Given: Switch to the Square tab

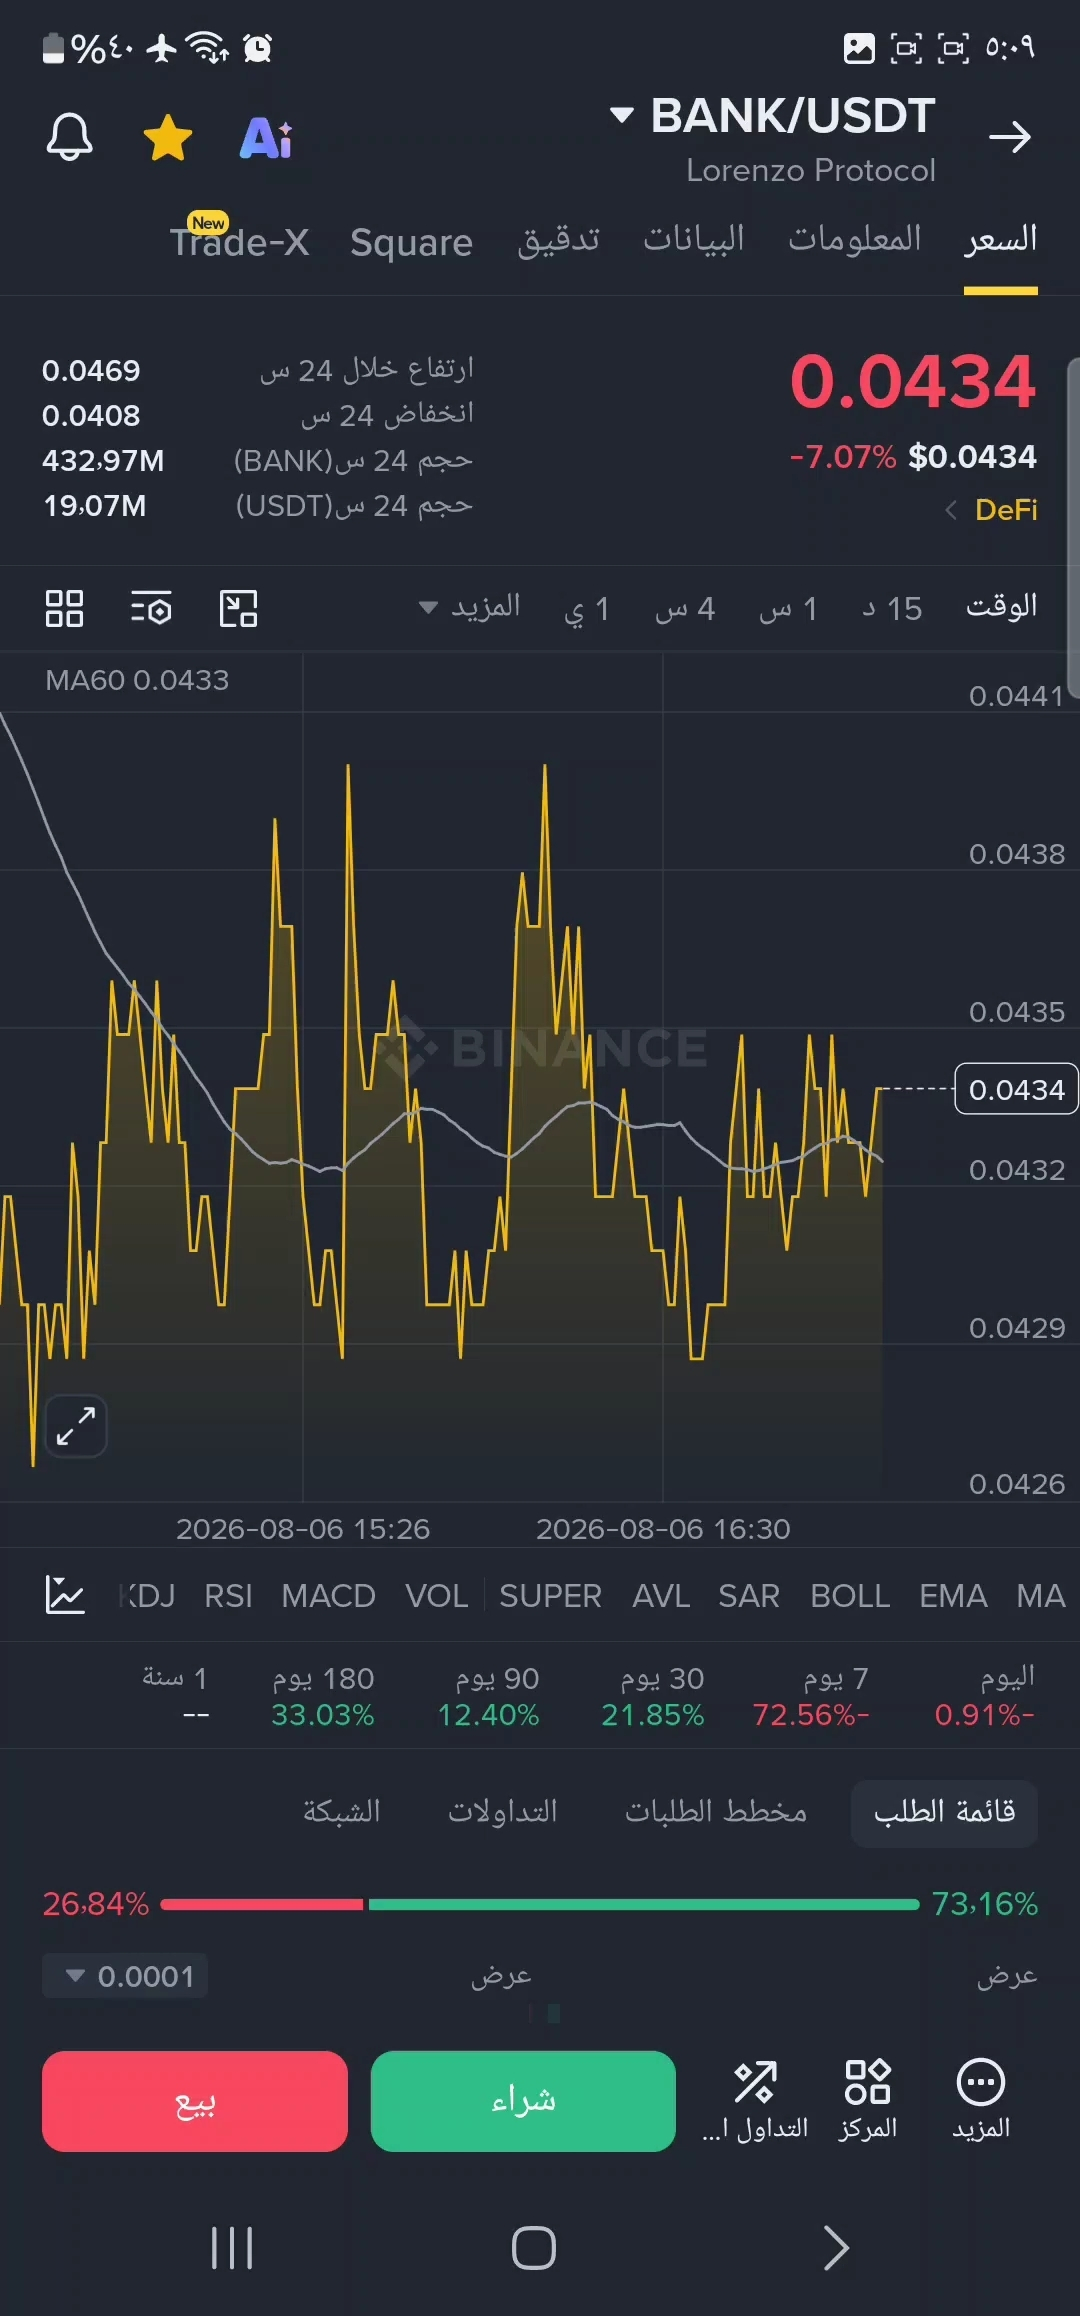Looking at the screenshot, I should [411, 242].
